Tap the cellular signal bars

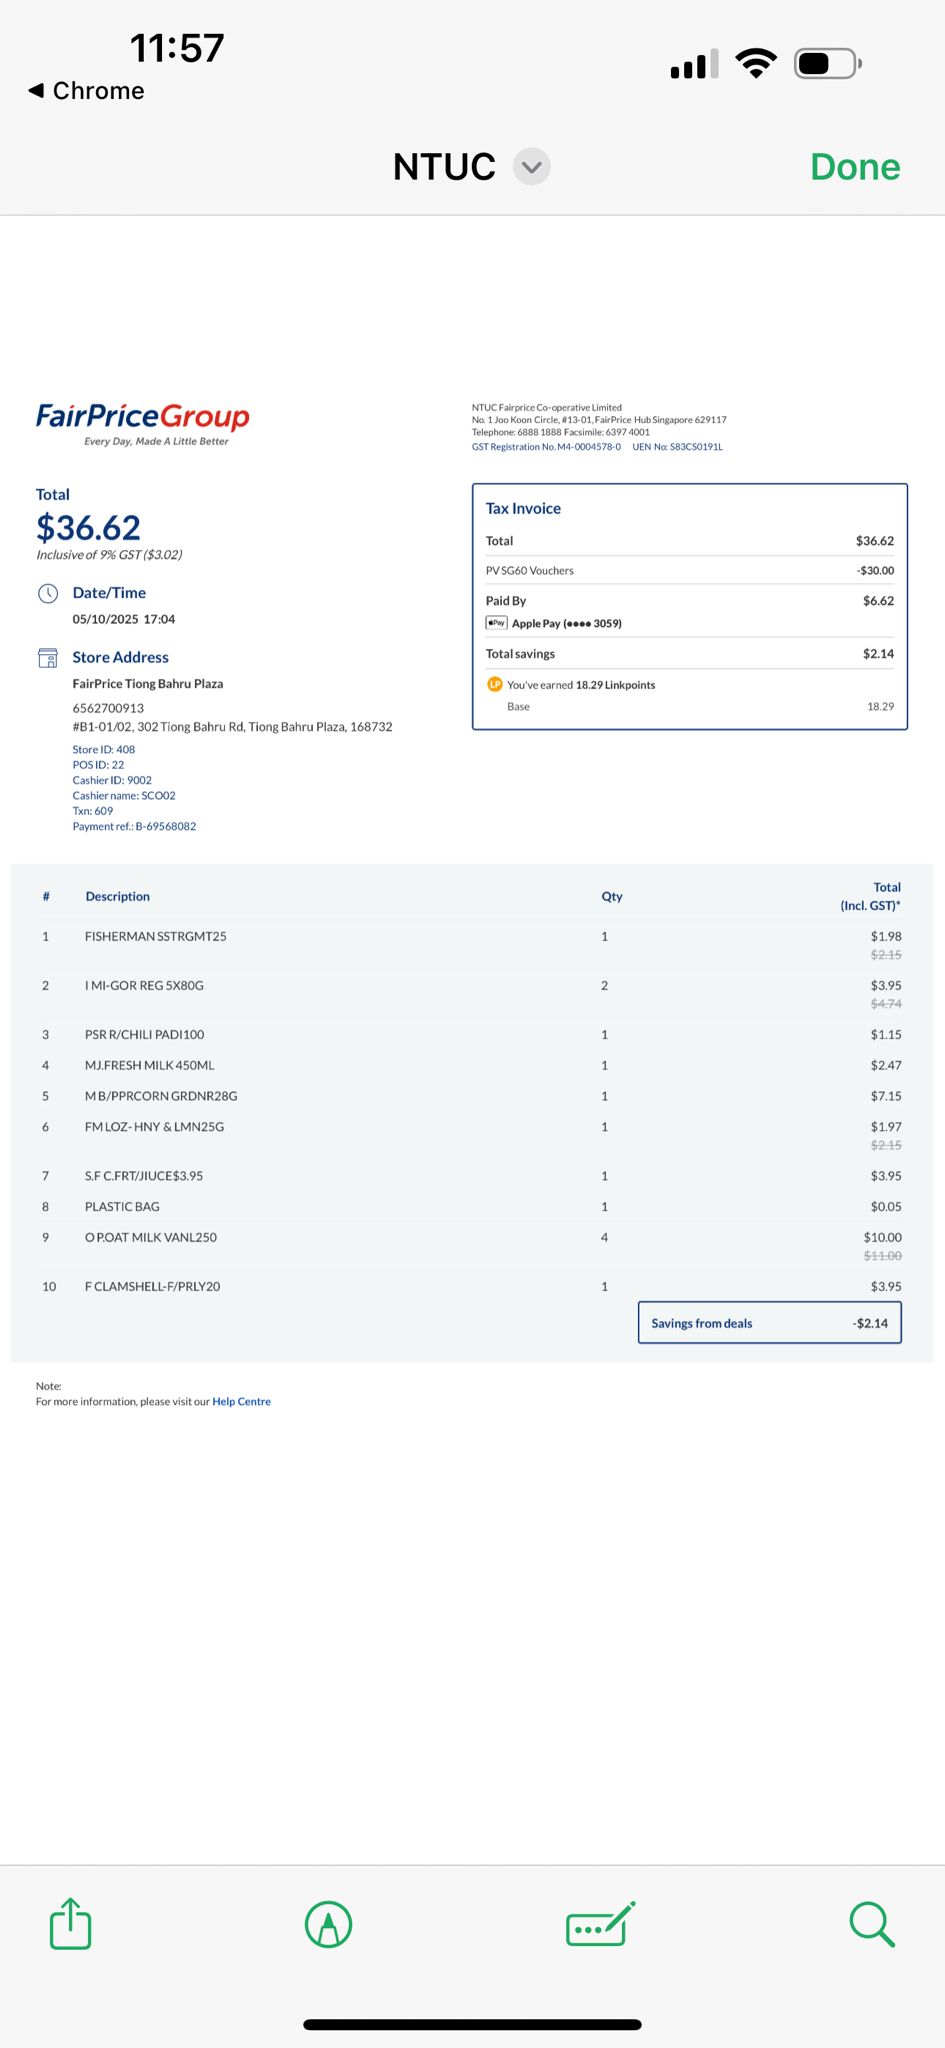pyautogui.click(x=694, y=65)
